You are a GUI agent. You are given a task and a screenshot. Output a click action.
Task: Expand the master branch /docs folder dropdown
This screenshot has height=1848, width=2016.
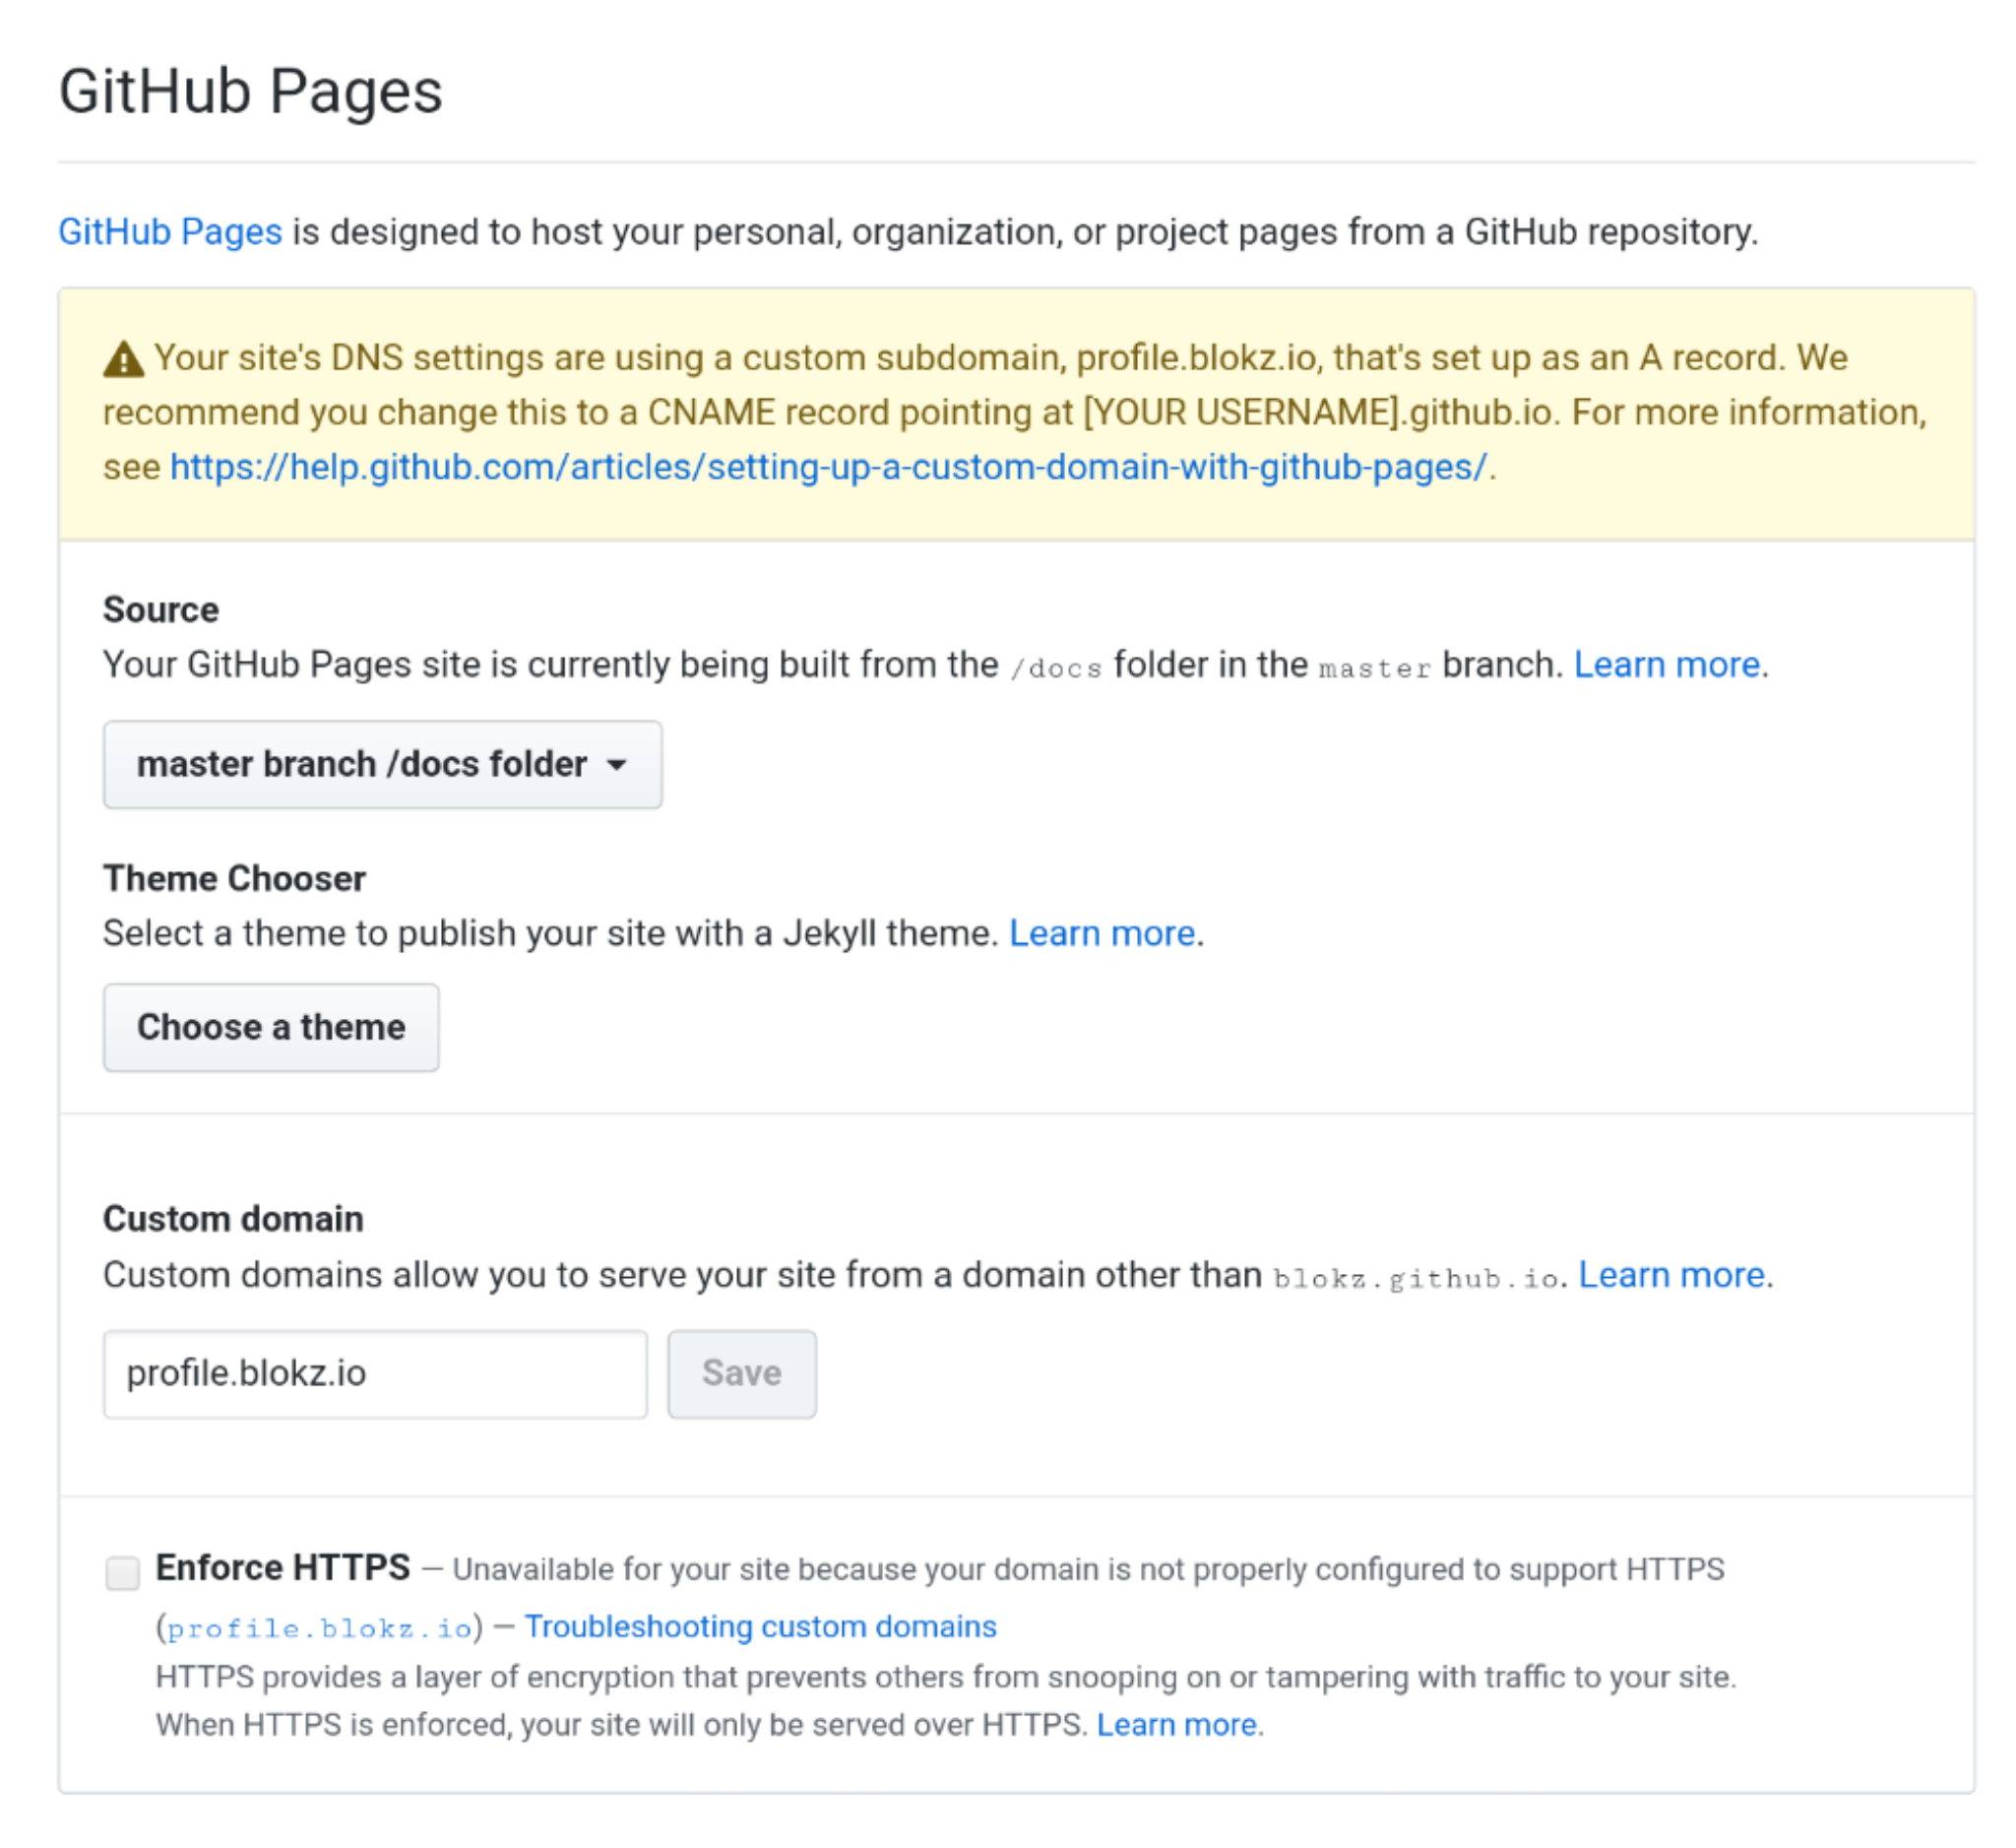(x=383, y=765)
